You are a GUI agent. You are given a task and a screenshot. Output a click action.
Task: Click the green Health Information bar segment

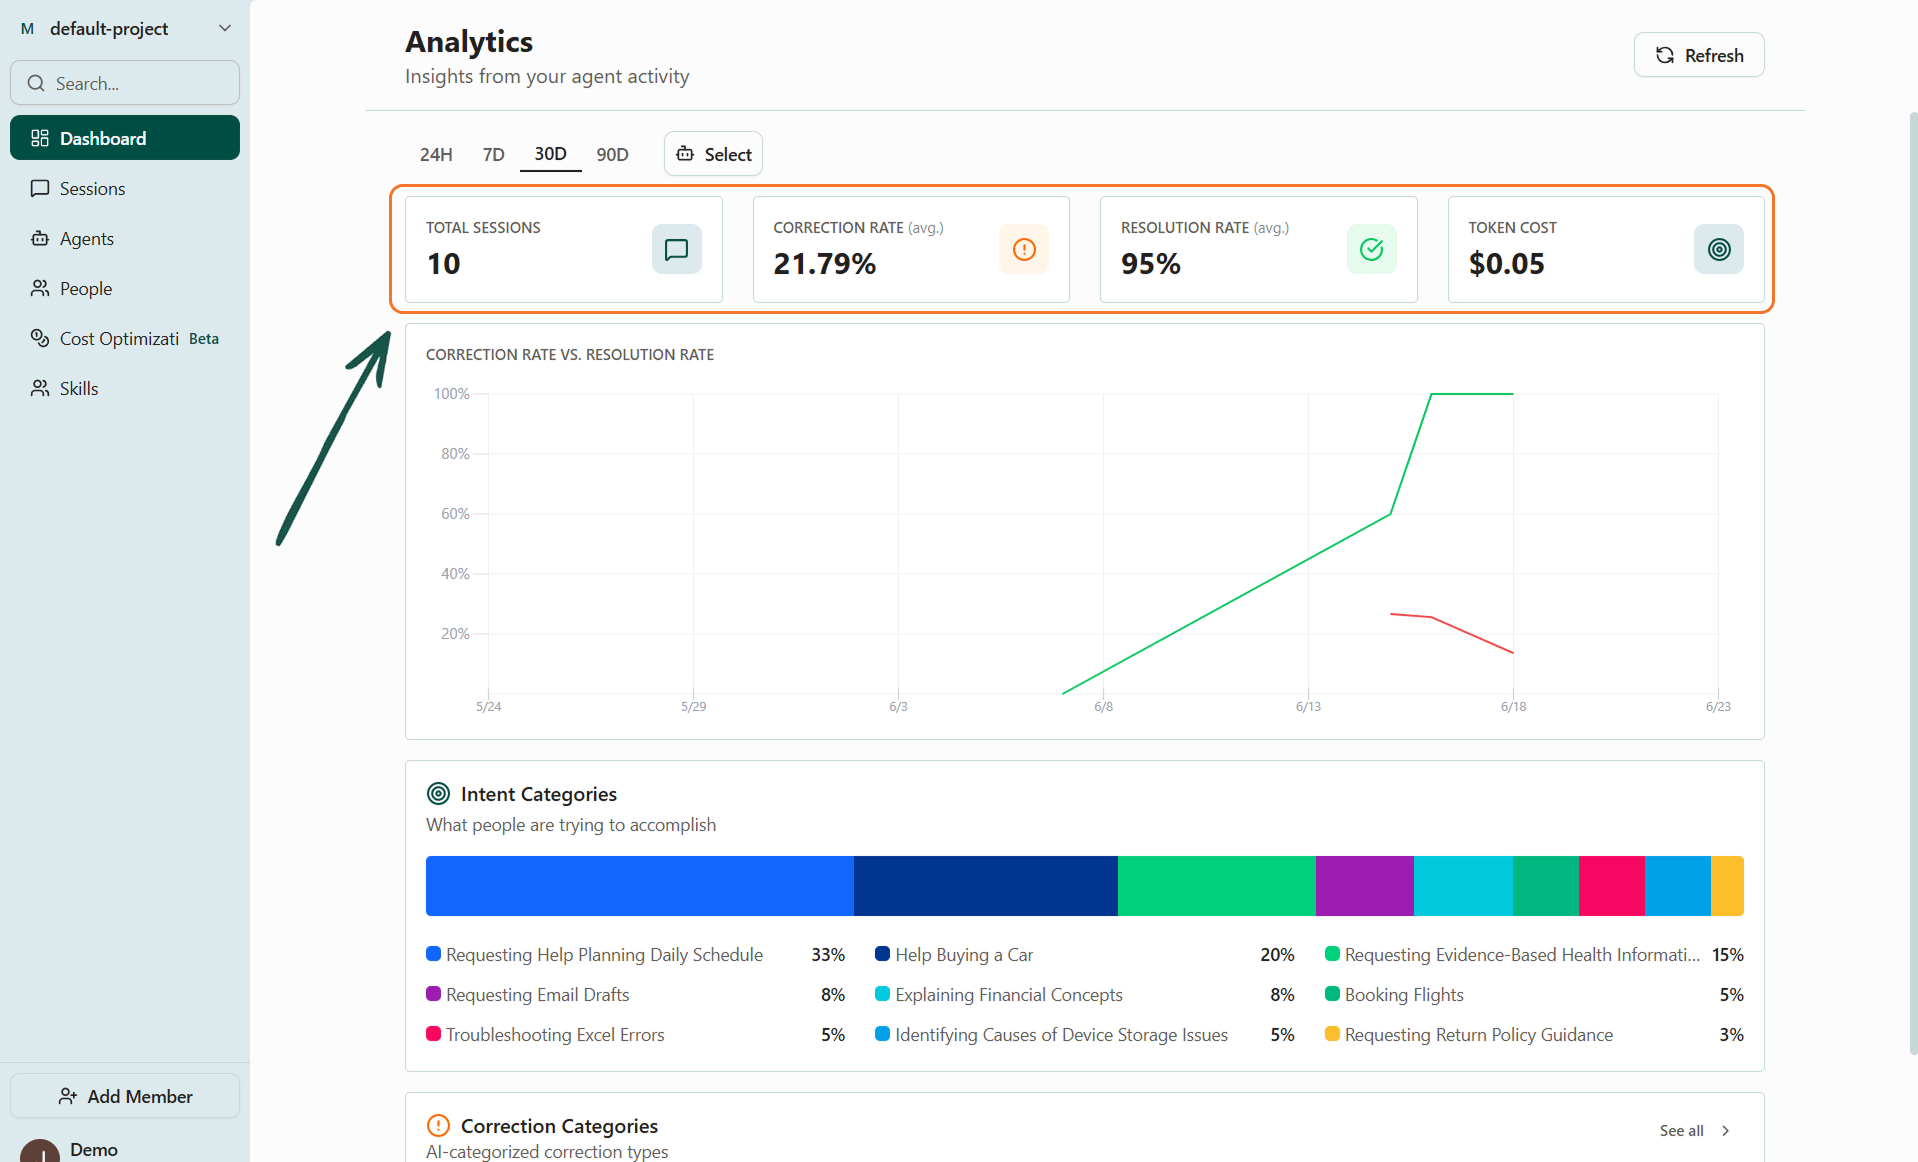(x=1217, y=886)
